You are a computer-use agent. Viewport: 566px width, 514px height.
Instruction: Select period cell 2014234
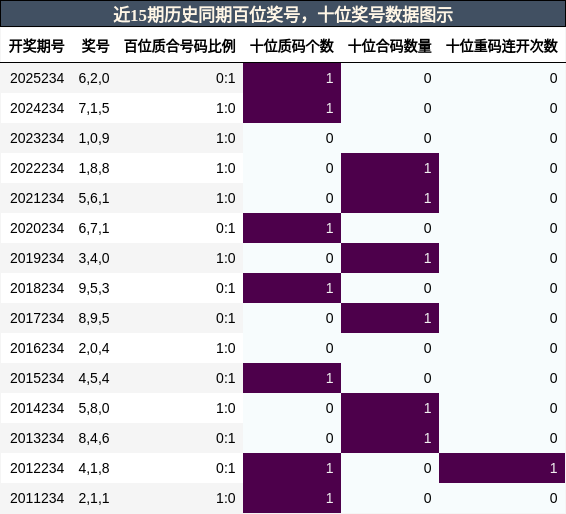tap(37, 408)
